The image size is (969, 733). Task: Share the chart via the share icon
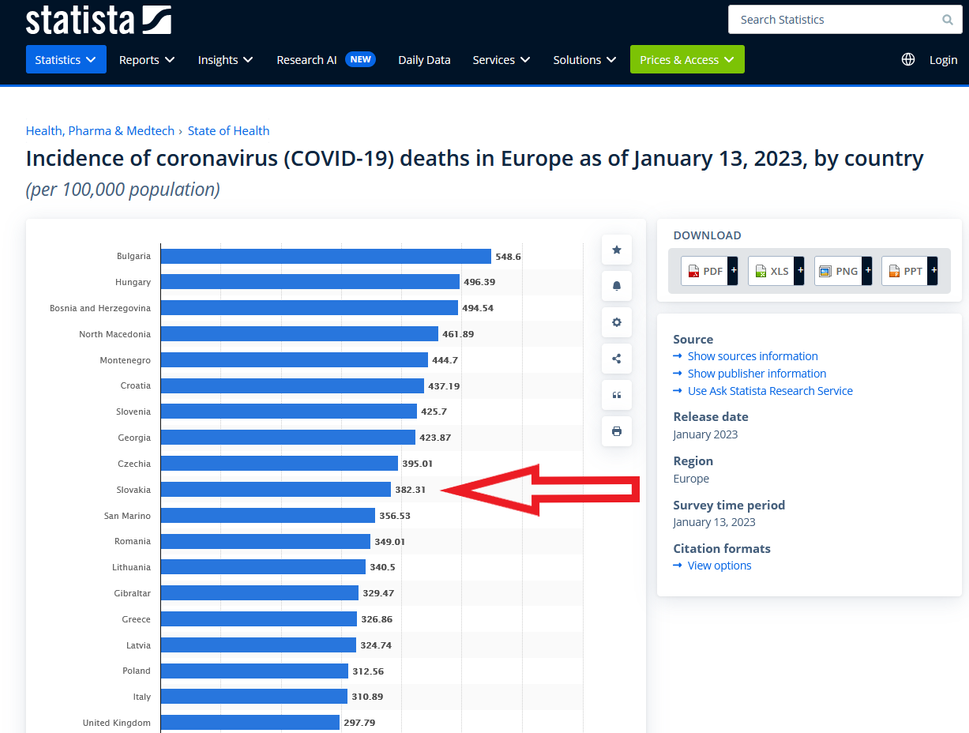pos(617,358)
